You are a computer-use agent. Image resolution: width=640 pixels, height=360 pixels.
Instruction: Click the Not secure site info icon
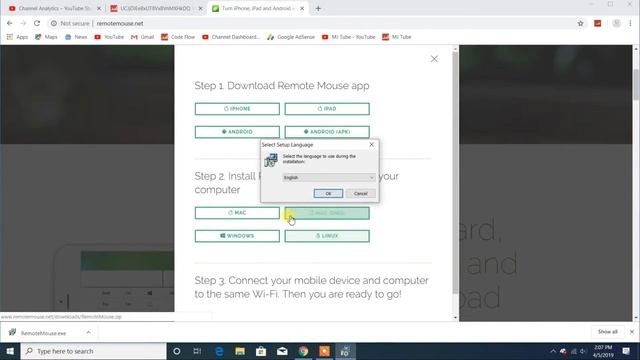pos(53,23)
